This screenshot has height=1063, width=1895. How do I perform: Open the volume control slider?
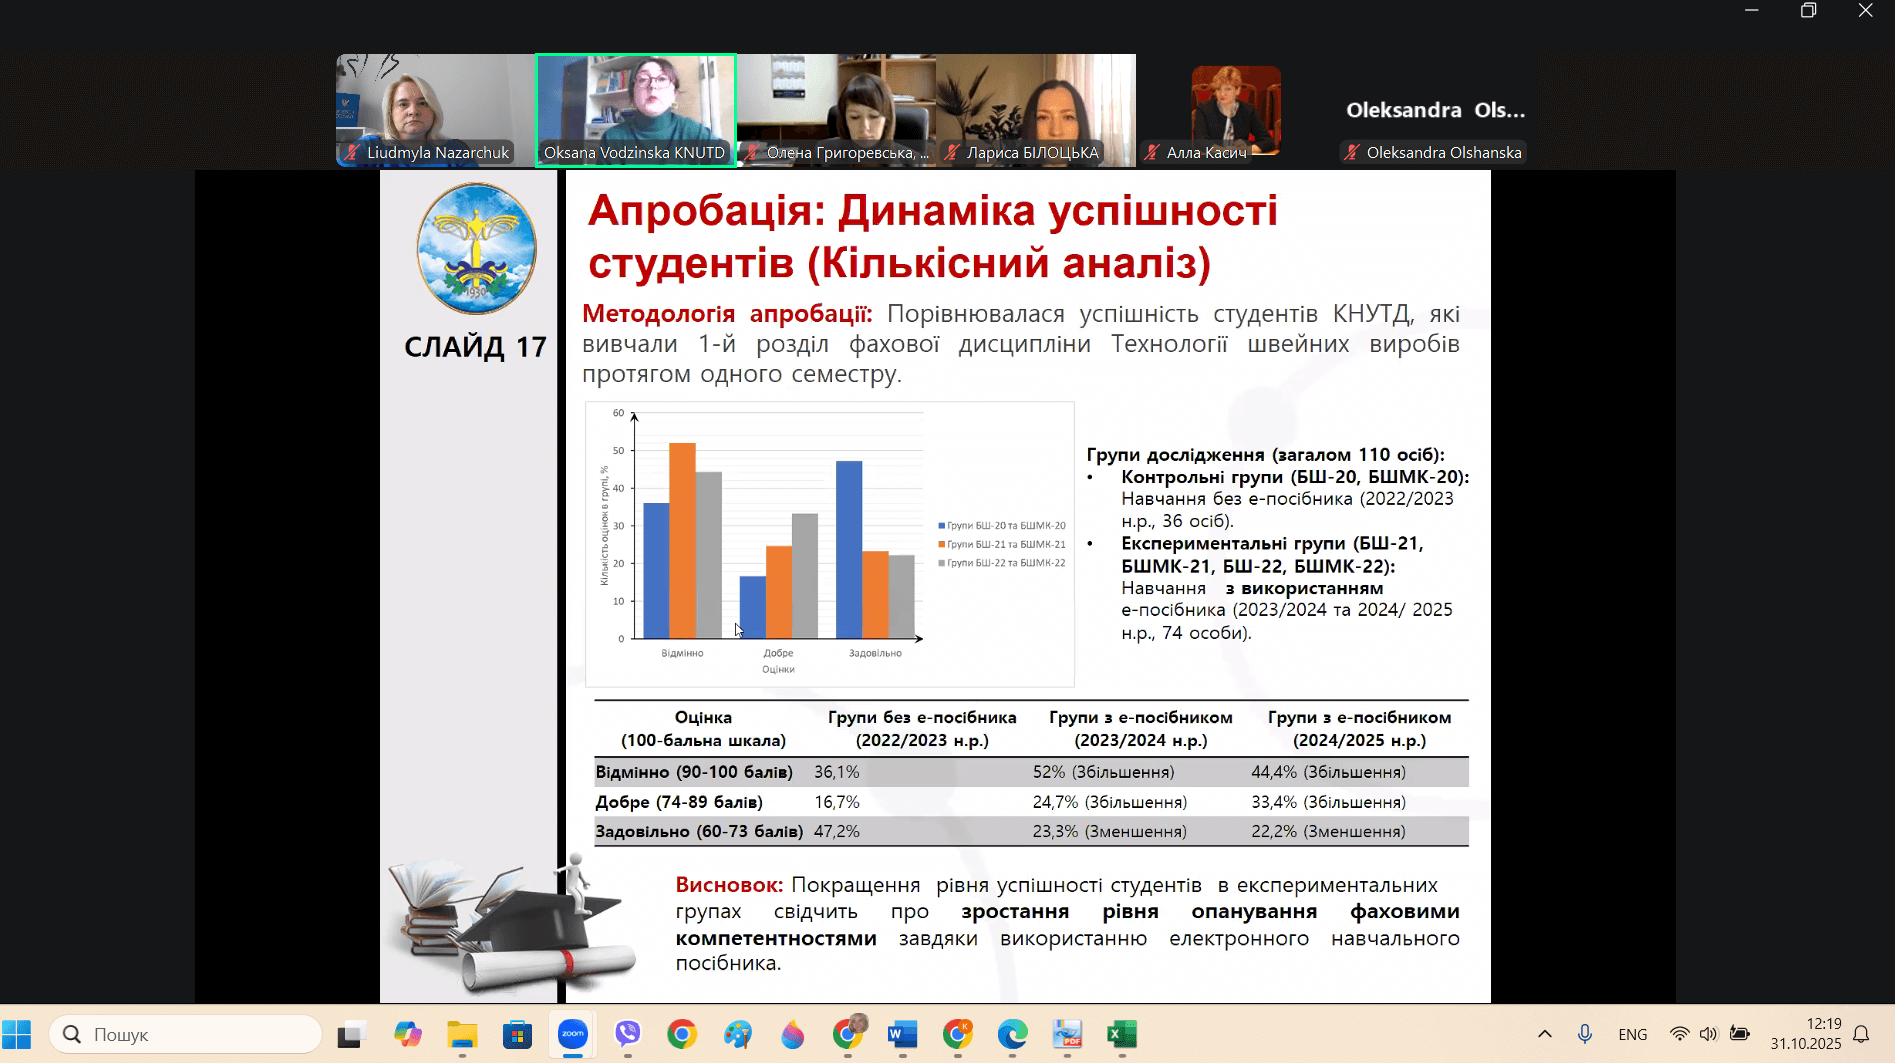(x=1708, y=1034)
